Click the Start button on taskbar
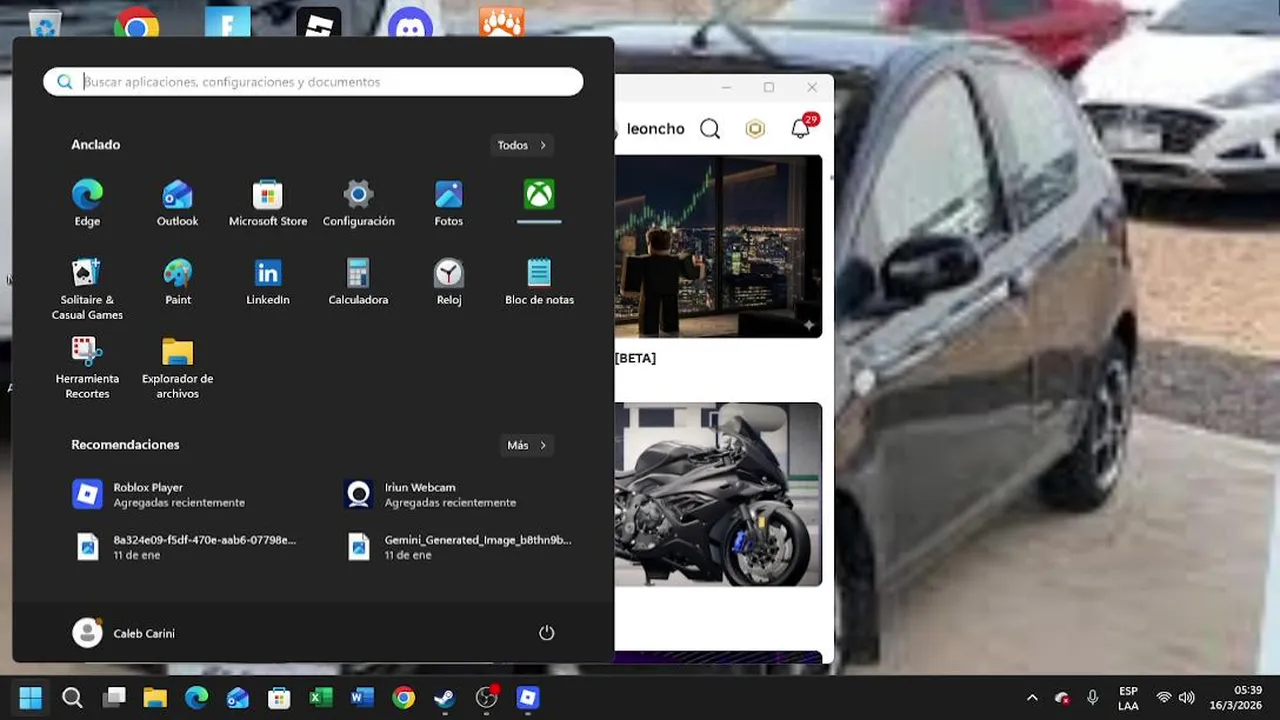 pyautogui.click(x=31, y=697)
